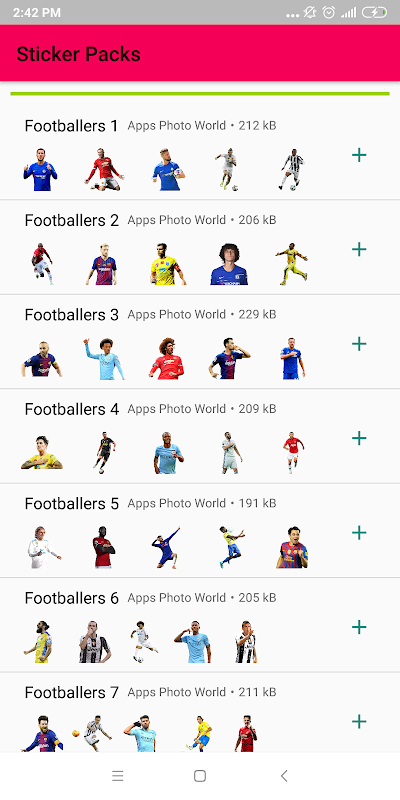Add the Footballers 7 sticker pack
Screen dimensions: 400x800
click(359, 721)
